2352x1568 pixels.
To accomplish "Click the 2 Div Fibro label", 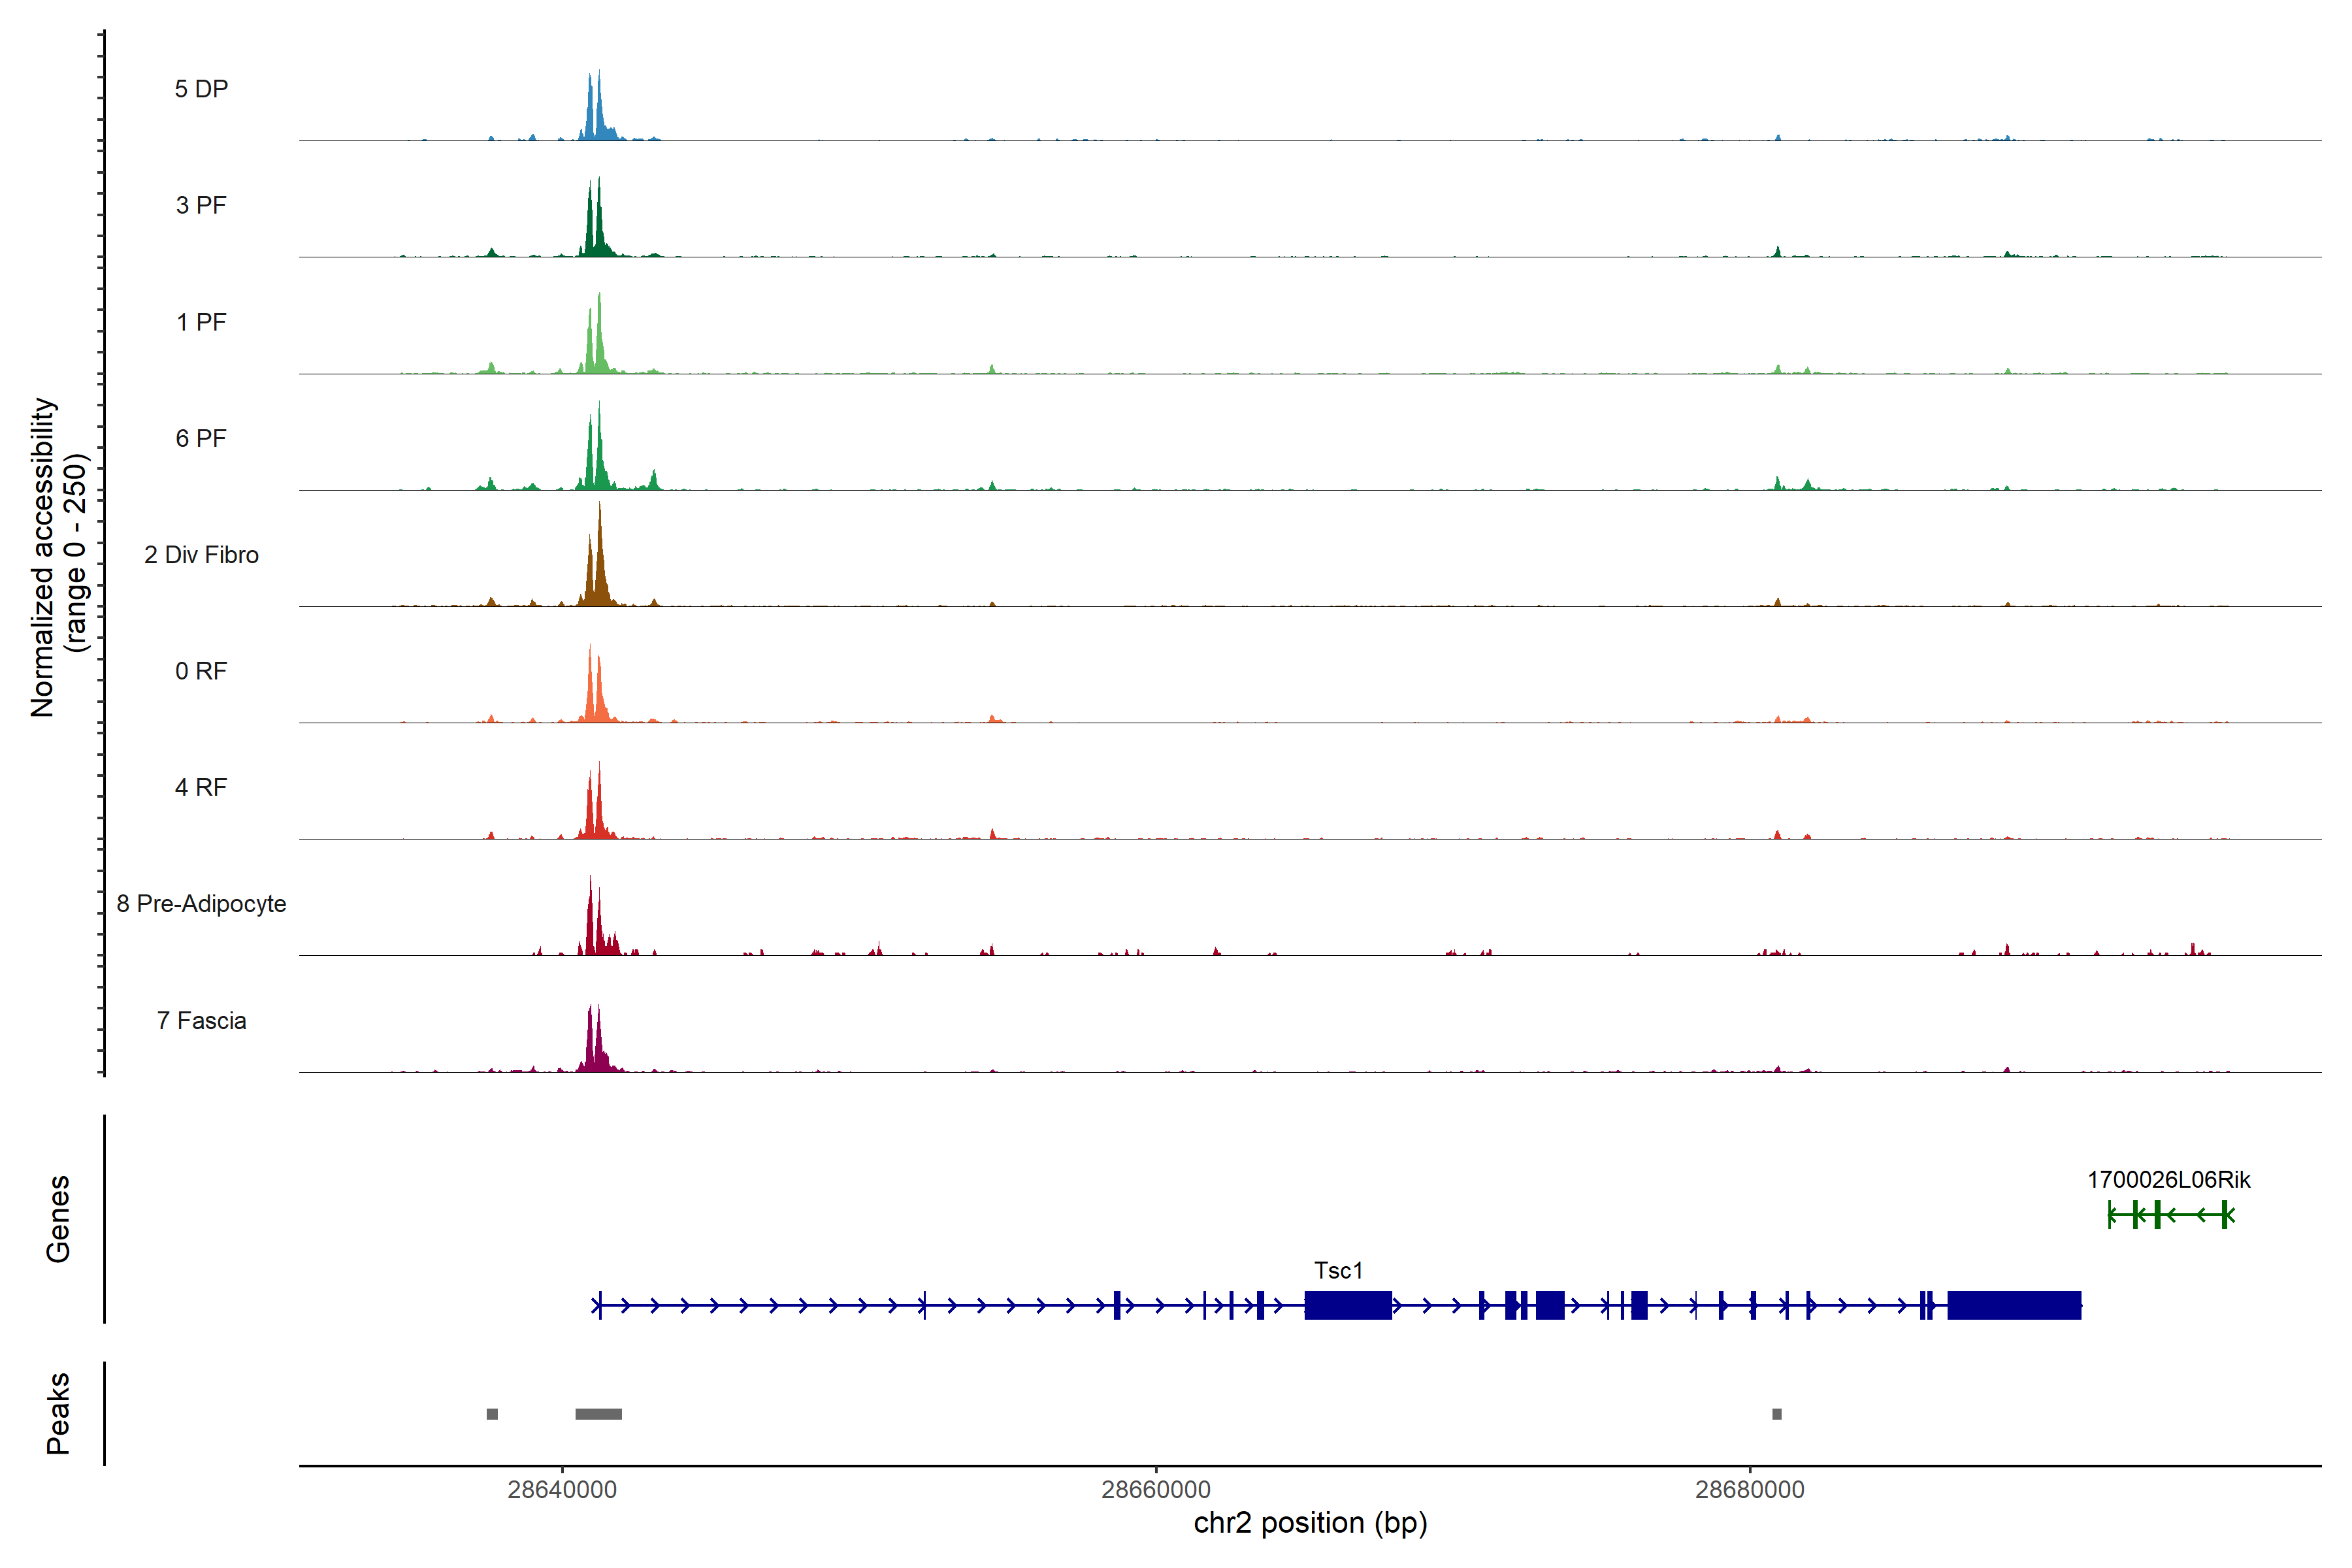I will [201, 555].
